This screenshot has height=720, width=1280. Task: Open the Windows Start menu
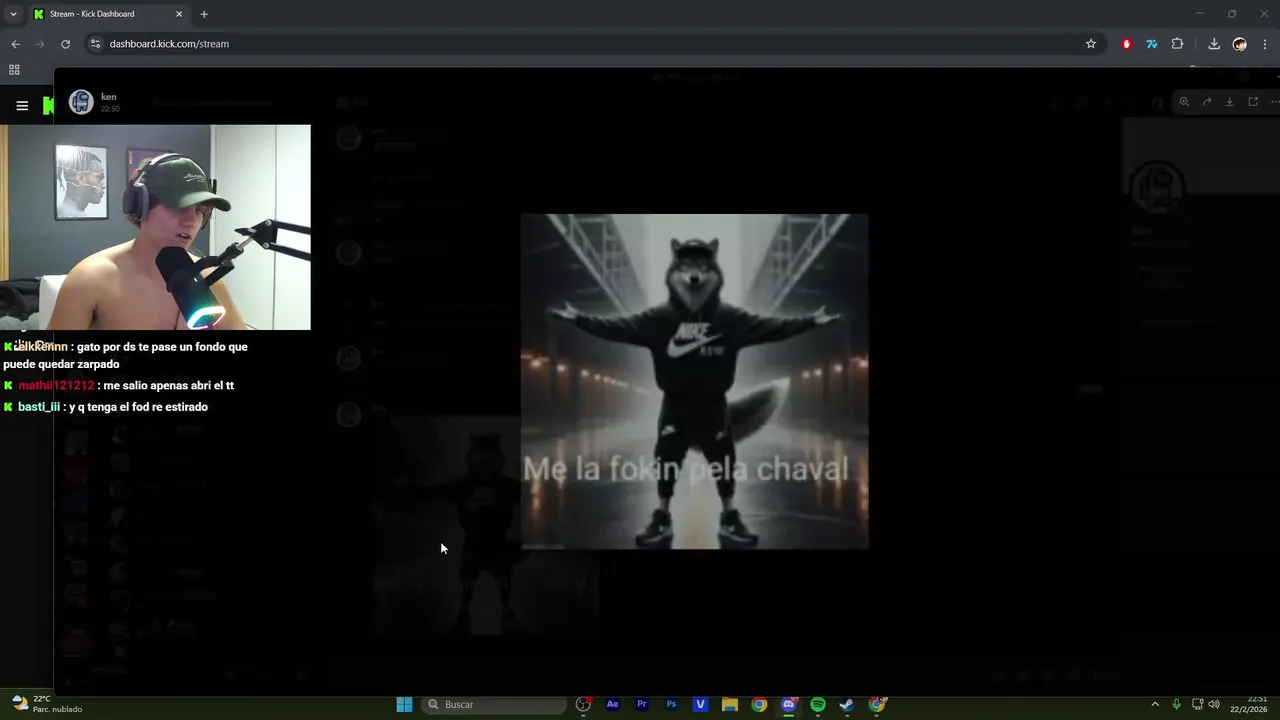[404, 704]
